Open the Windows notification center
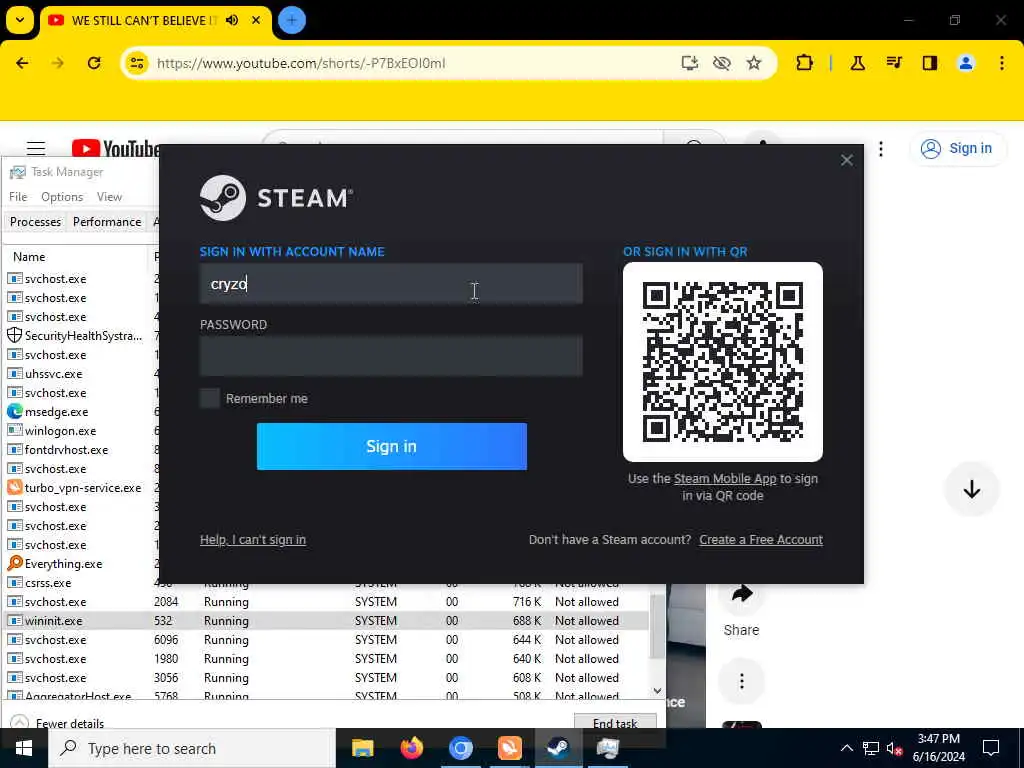The width and height of the screenshot is (1024, 768). [x=991, y=748]
